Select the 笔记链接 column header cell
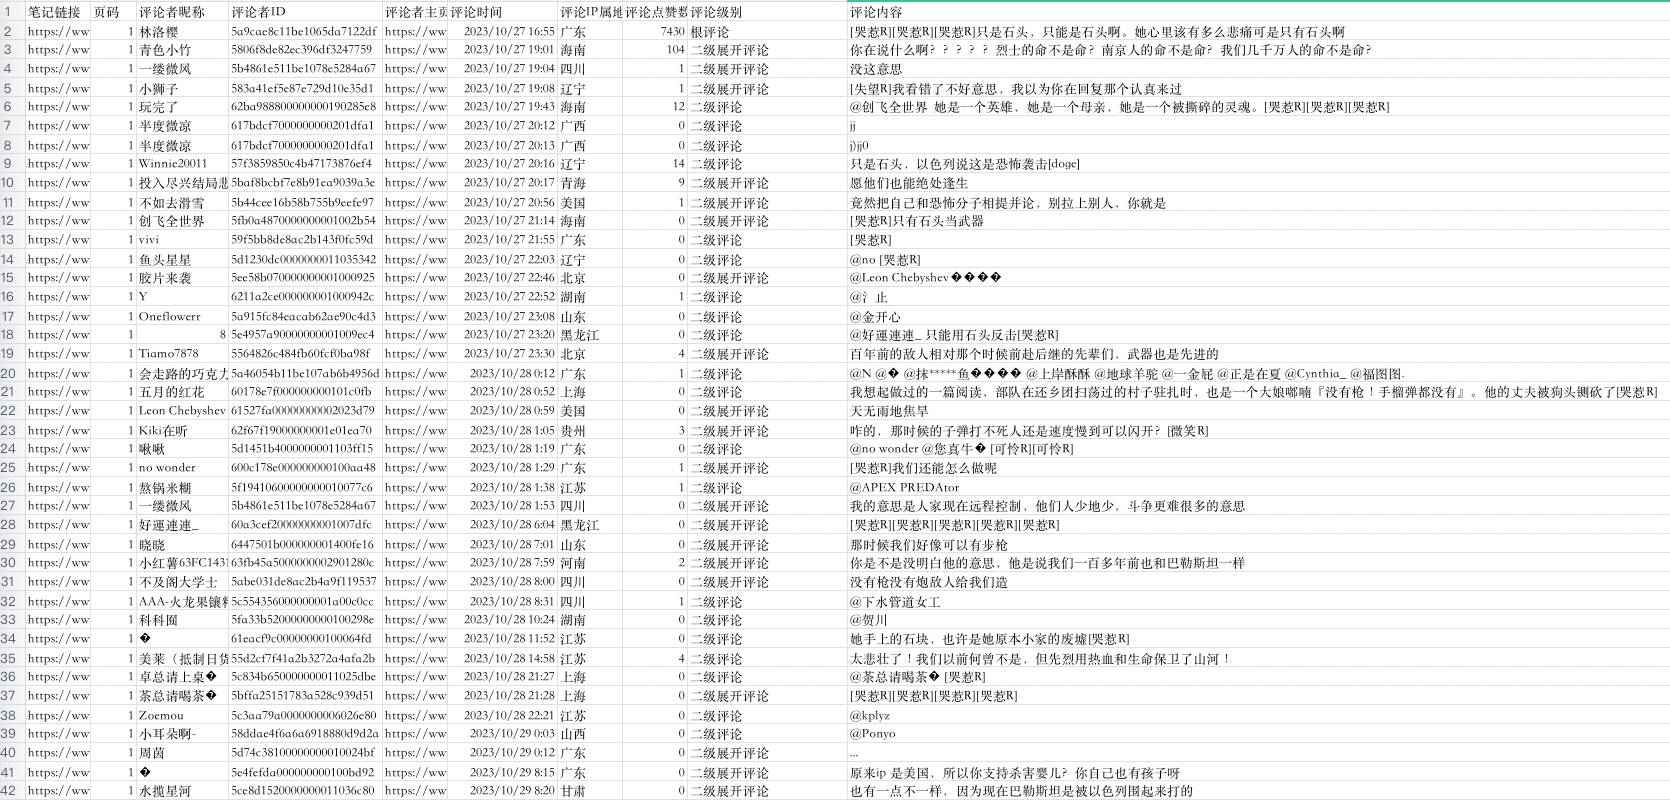The height and width of the screenshot is (800, 1670). pyautogui.click(x=58, y=12)
